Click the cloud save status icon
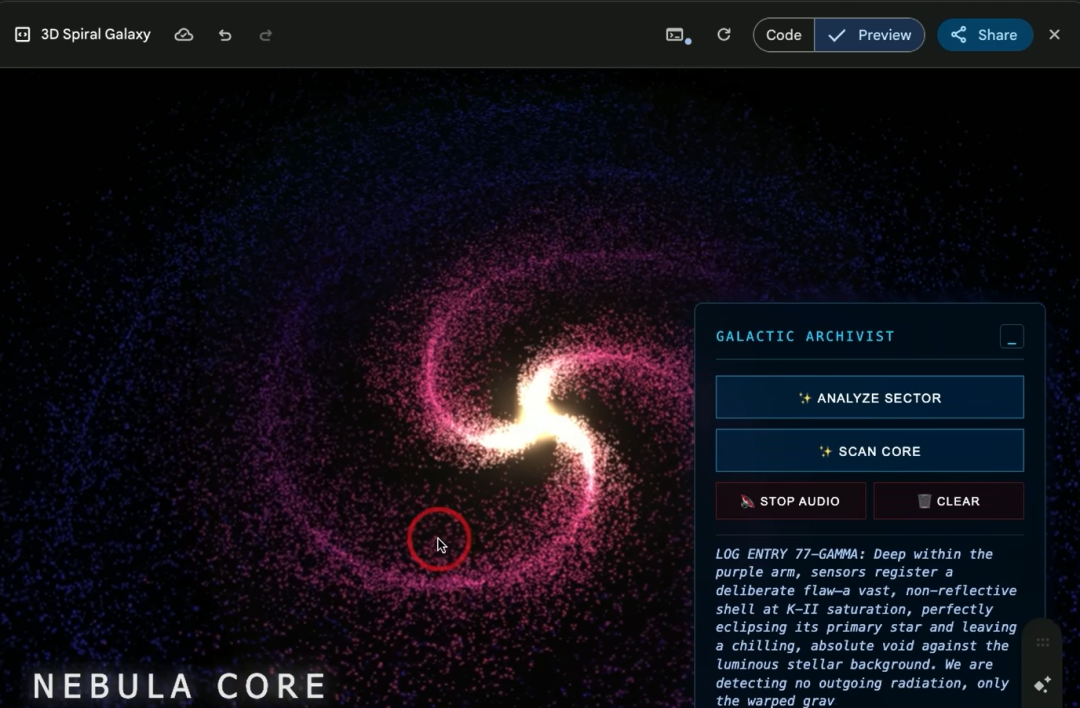Image resolution: width=1080 pixels, height=708 pixels. coord(184,35)
